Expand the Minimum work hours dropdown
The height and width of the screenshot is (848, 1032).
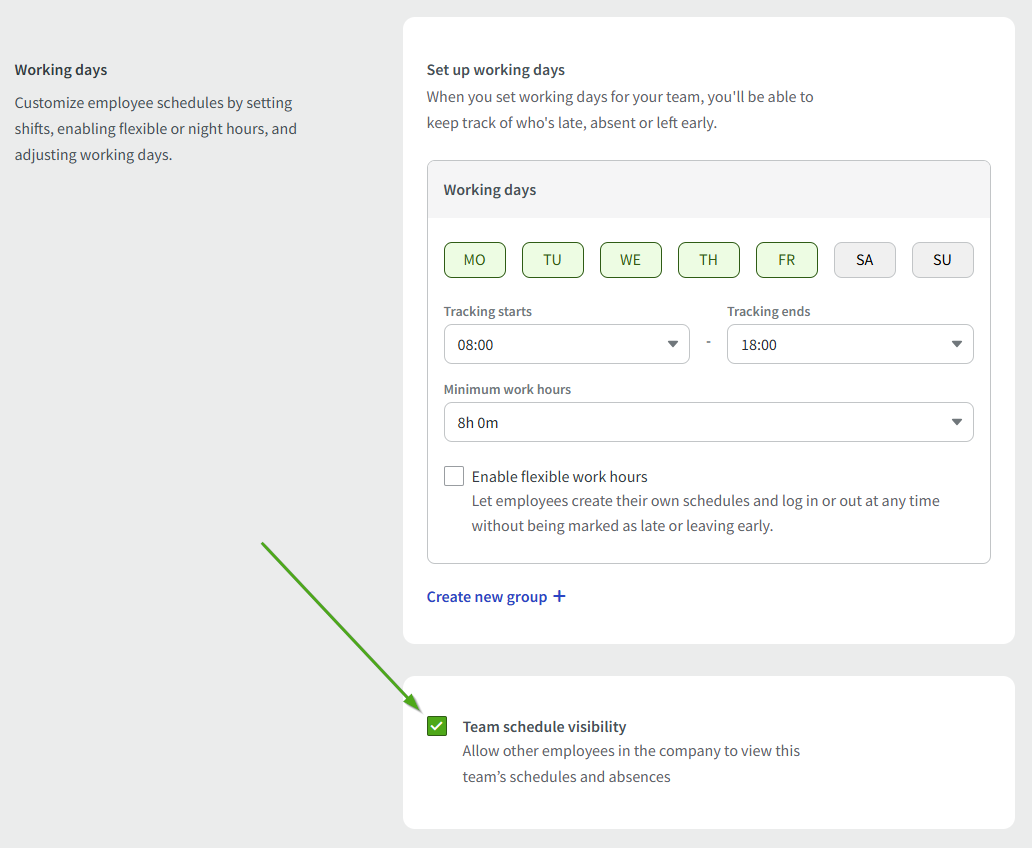tap(707, 422)
